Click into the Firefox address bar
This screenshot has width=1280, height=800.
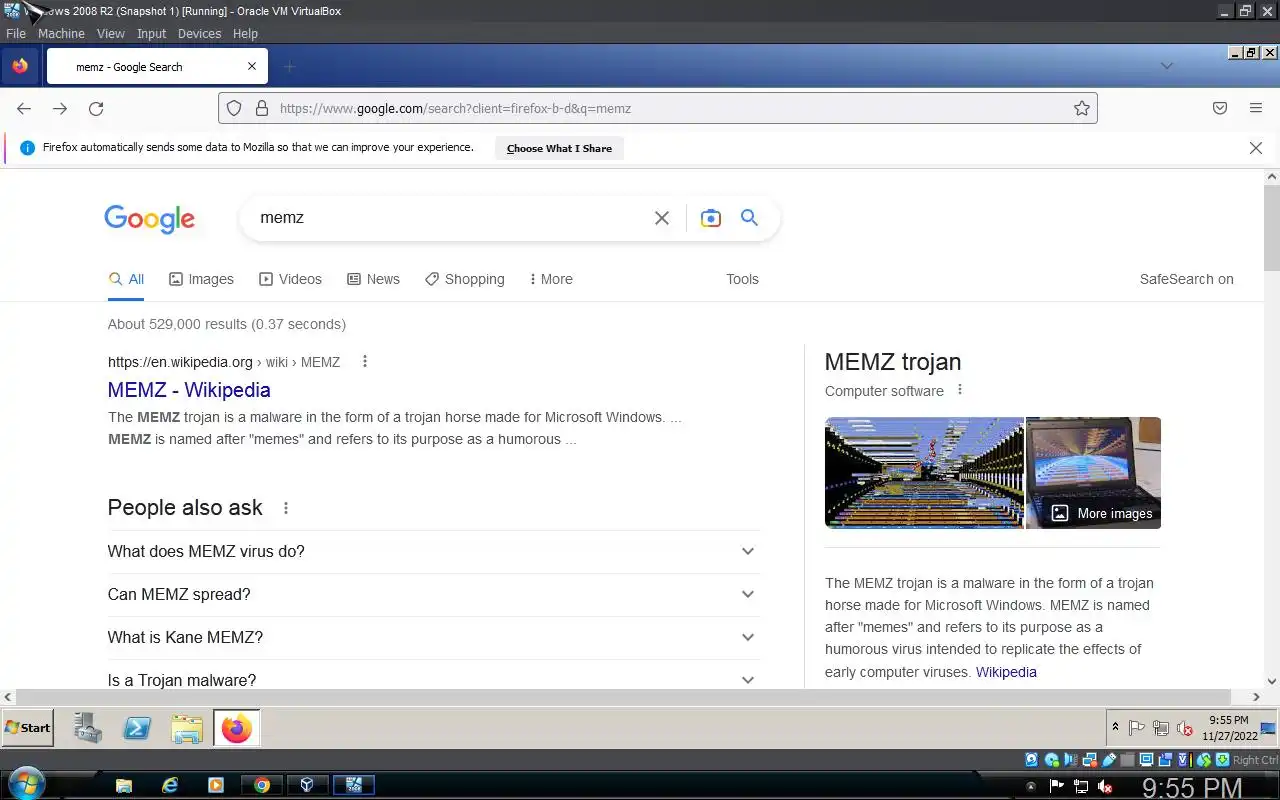click(x=657, y=108)
